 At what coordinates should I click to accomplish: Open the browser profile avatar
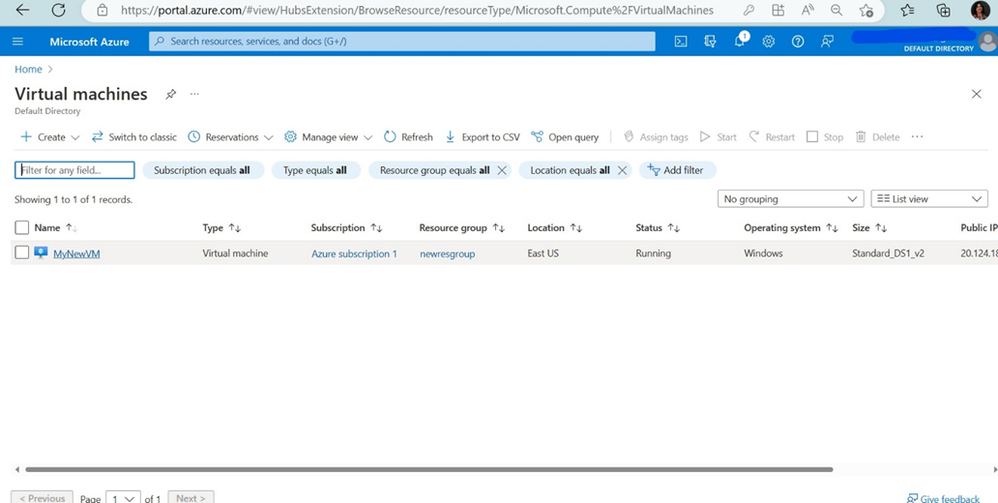980,10
